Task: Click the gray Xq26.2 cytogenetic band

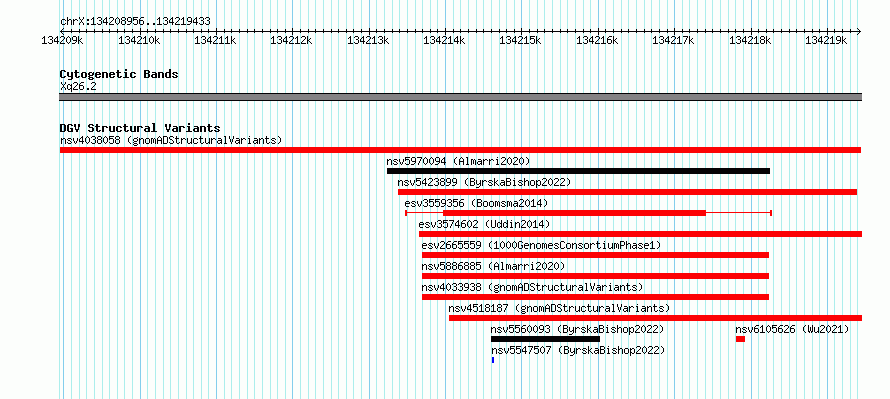Action: pos(460,97)
